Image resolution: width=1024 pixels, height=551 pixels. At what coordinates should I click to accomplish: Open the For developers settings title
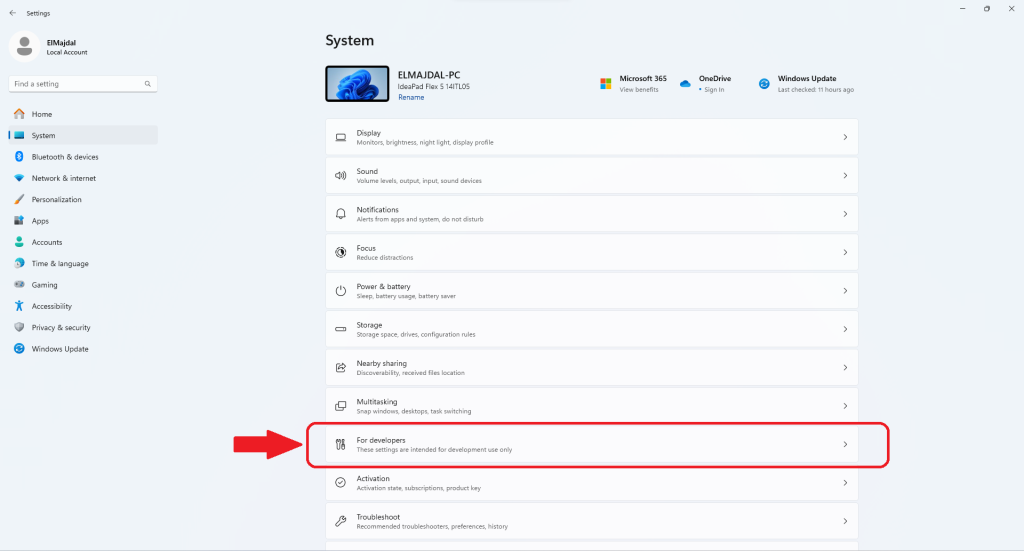[x=381, y=440]
